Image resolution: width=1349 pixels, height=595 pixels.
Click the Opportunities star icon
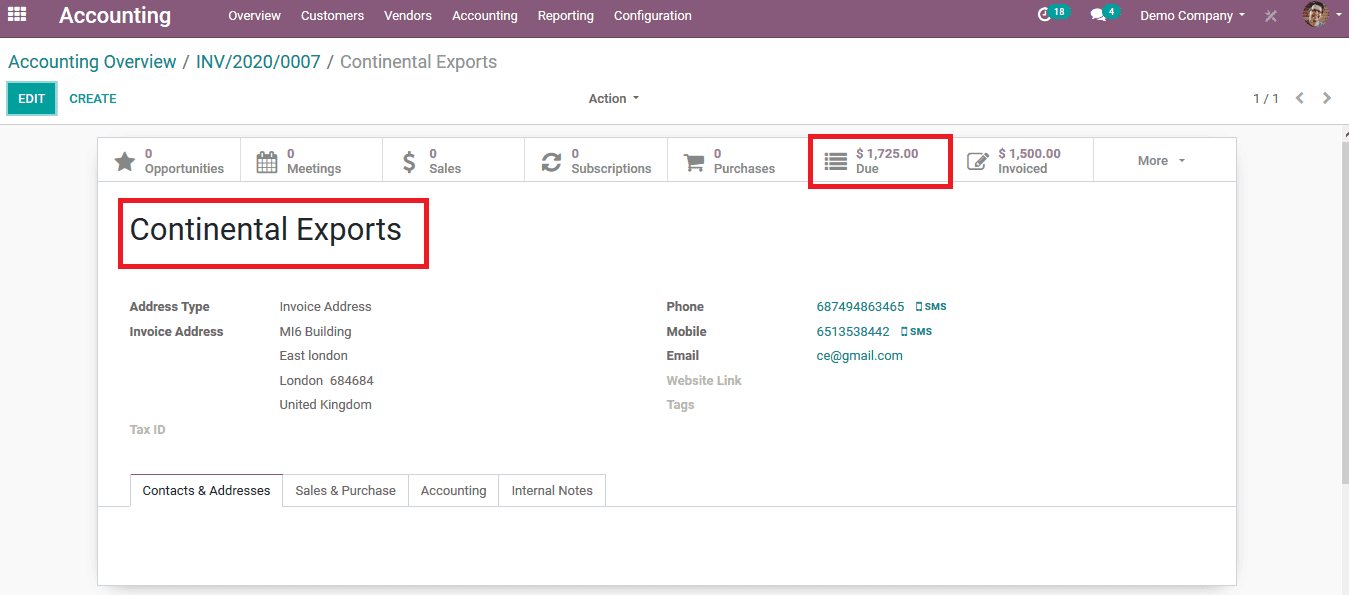(x=124, y=161)
